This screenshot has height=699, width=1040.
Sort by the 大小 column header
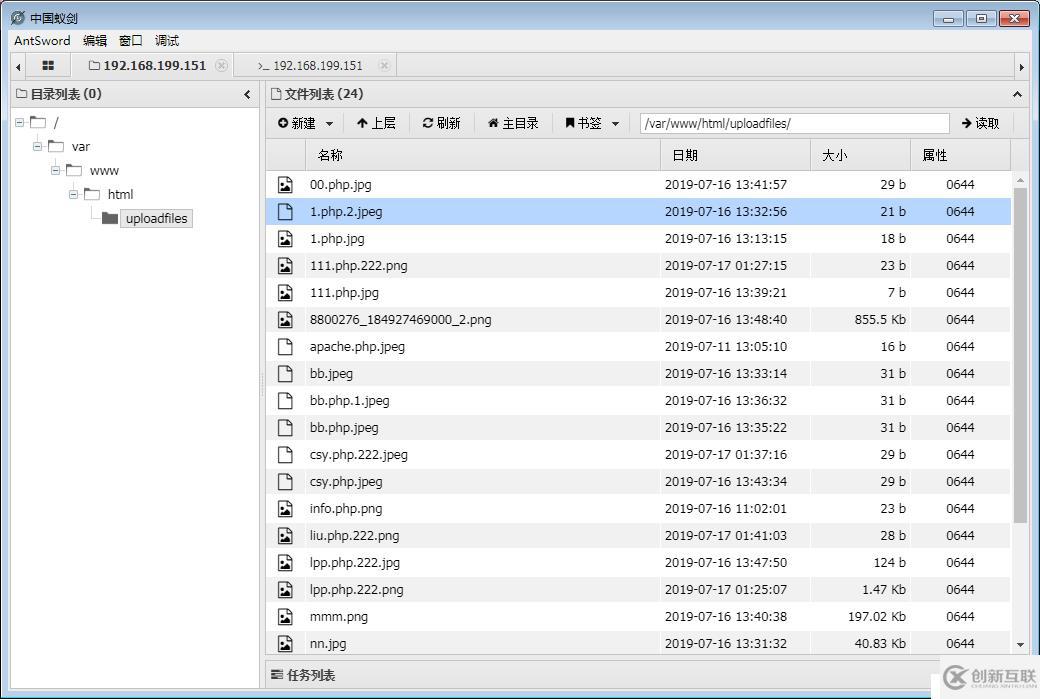860,155
